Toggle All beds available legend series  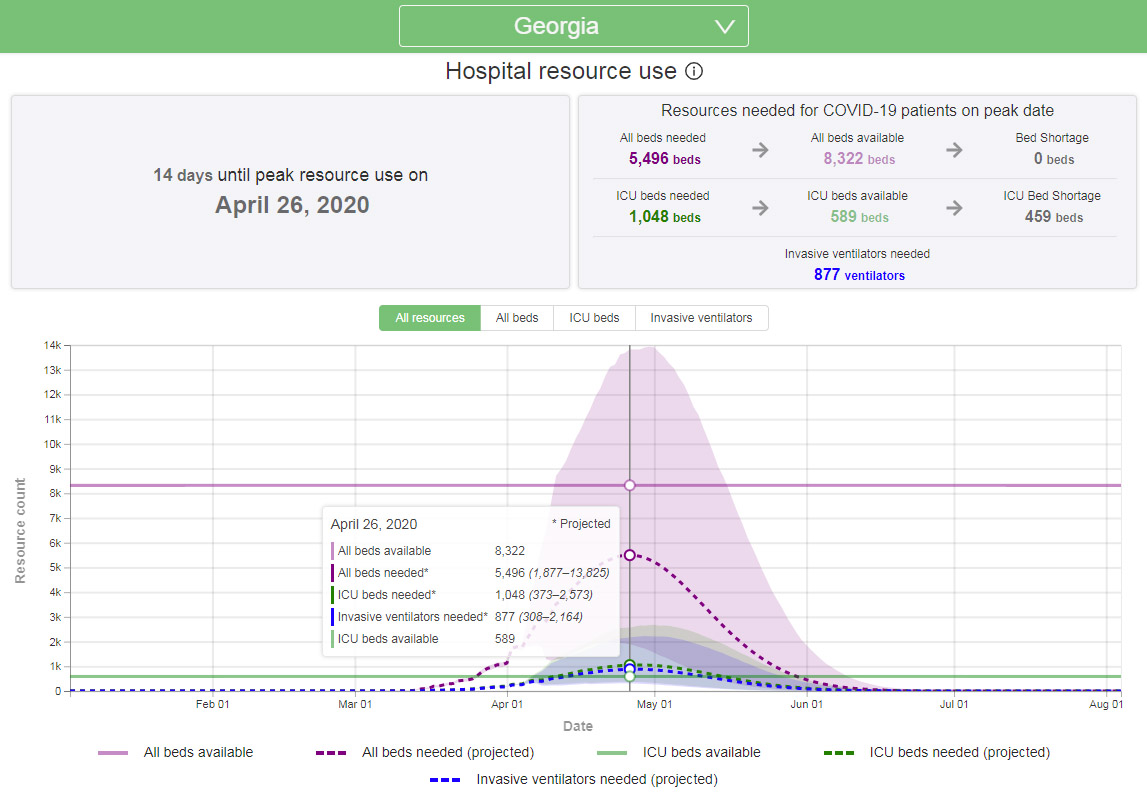tap(198, 752)
